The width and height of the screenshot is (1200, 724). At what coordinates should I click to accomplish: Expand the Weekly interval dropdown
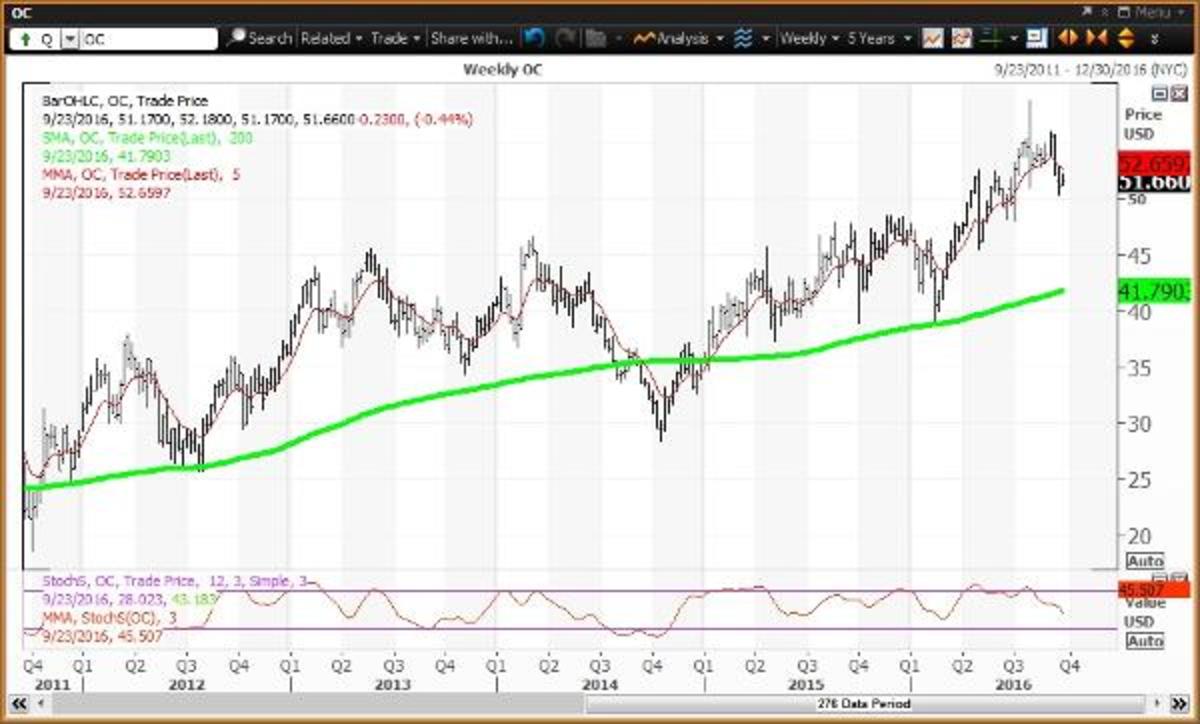[810, 39]
